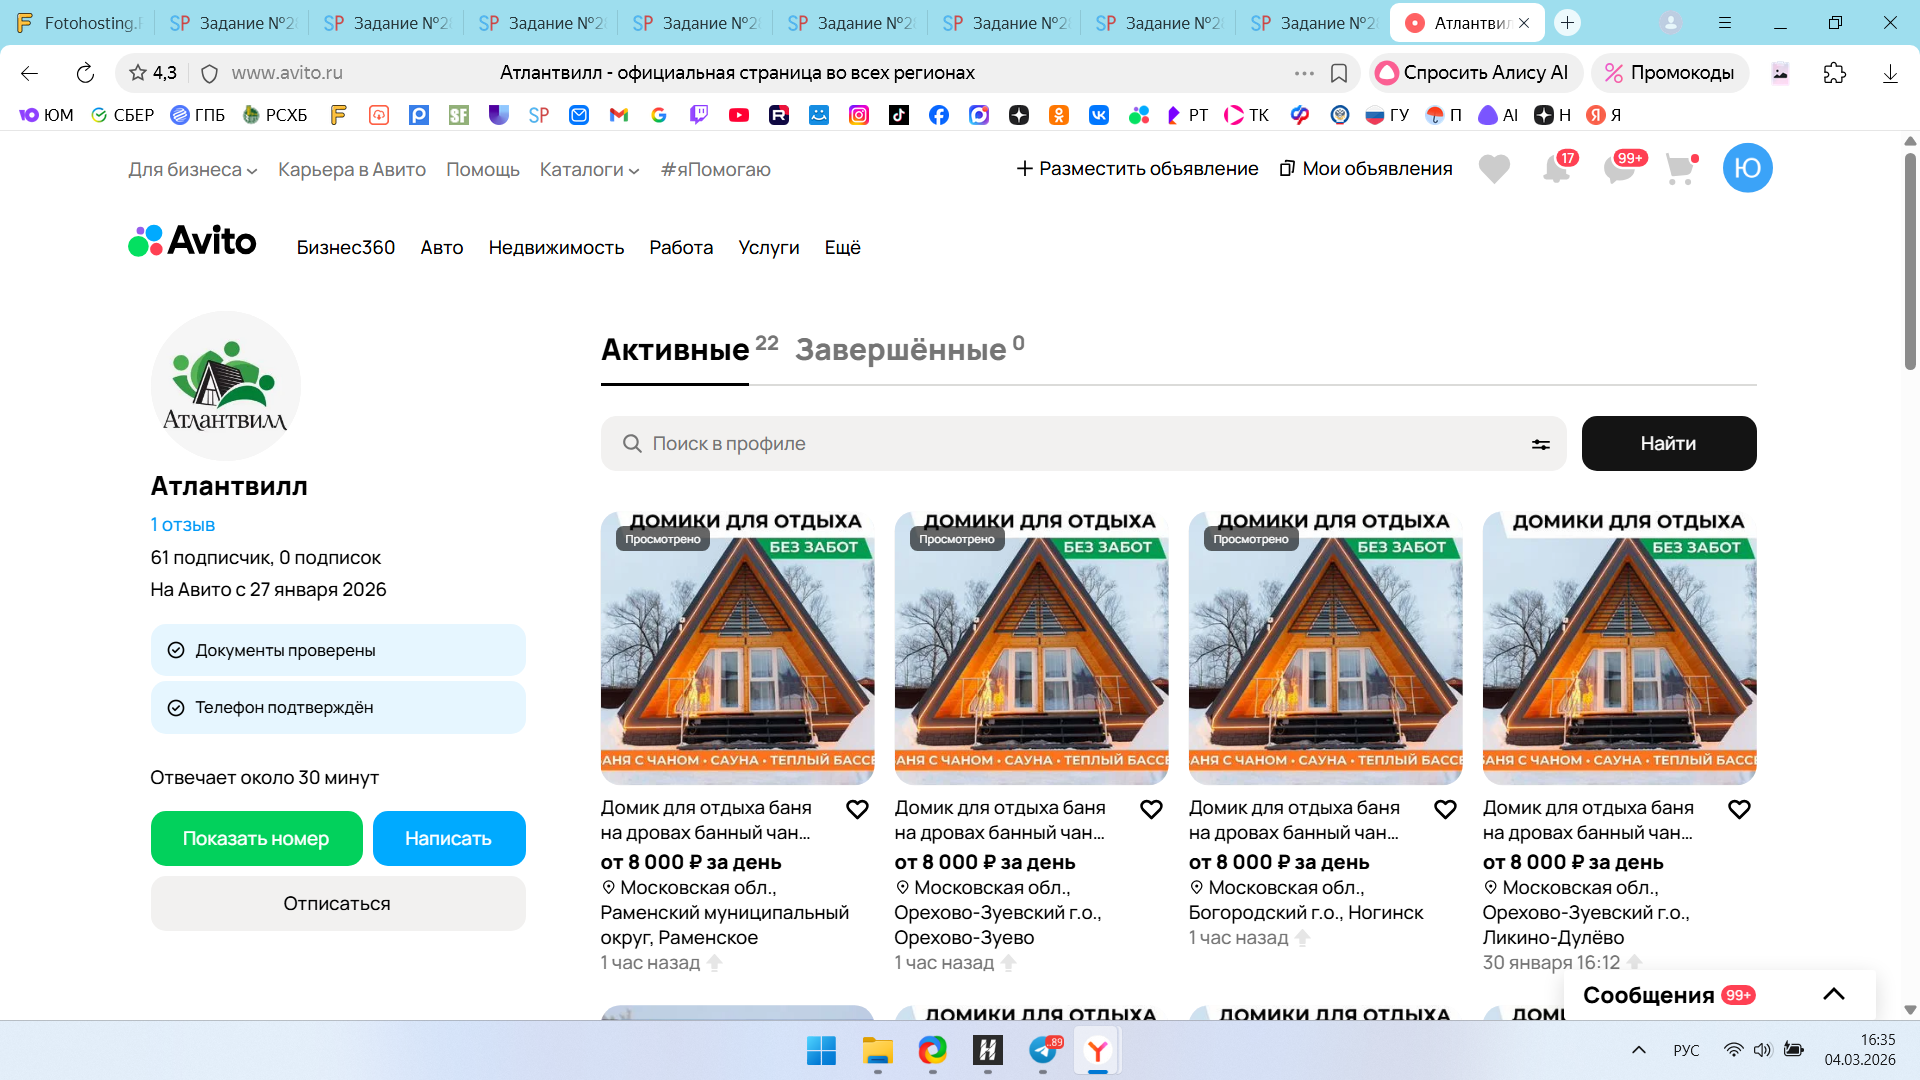This screenshot has width=1920, height=1080.
Task: Open the Недвижимость menu item
Action: pyautogui.click(x=556, y=247)
